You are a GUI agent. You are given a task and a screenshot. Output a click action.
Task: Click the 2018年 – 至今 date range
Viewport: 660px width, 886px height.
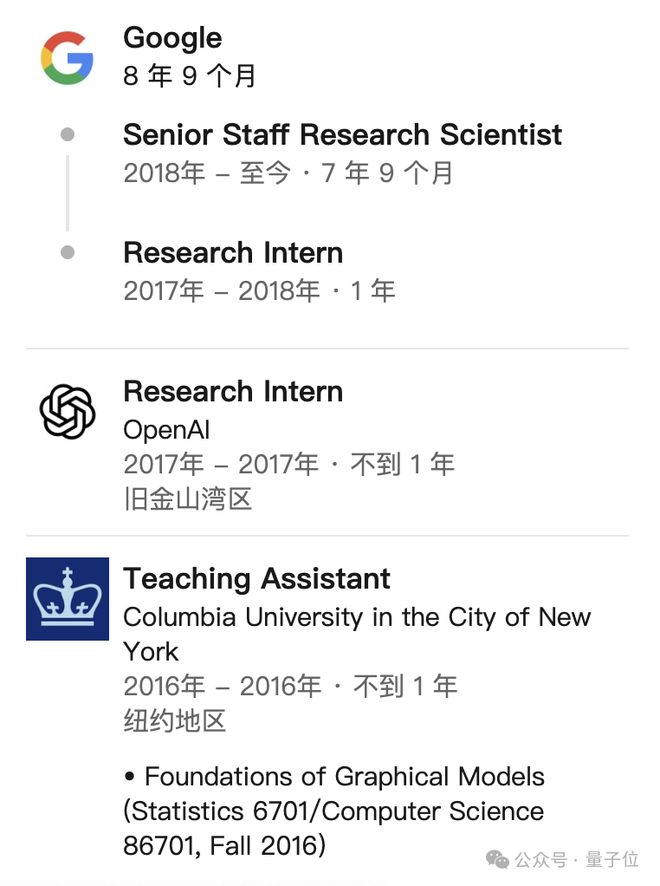[207, 173]
